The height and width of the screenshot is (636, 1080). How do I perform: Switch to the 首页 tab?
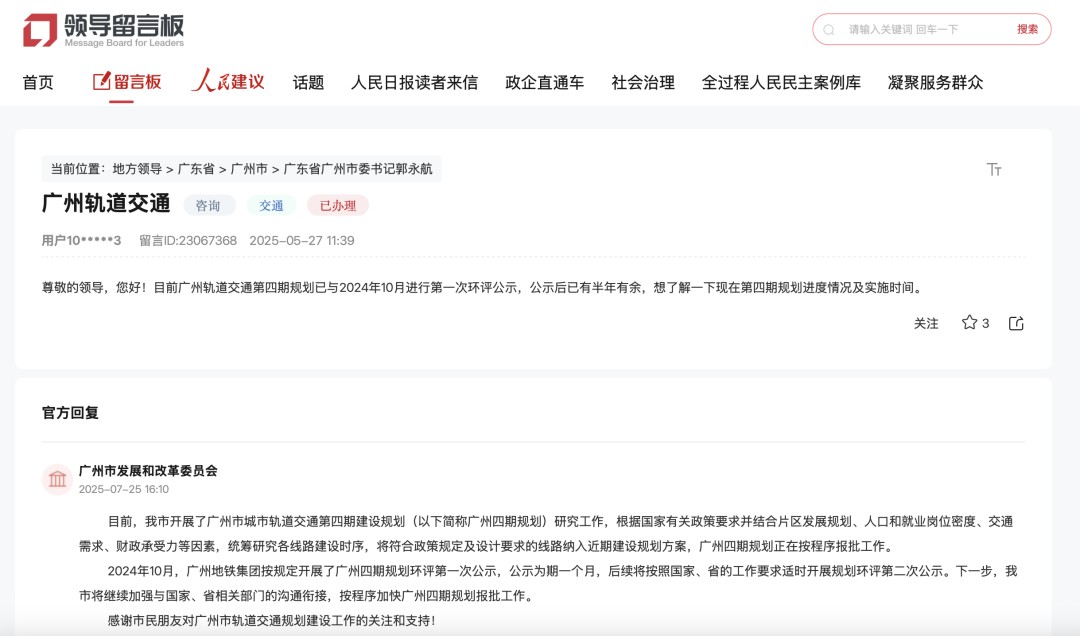click(x=37, y=82)
